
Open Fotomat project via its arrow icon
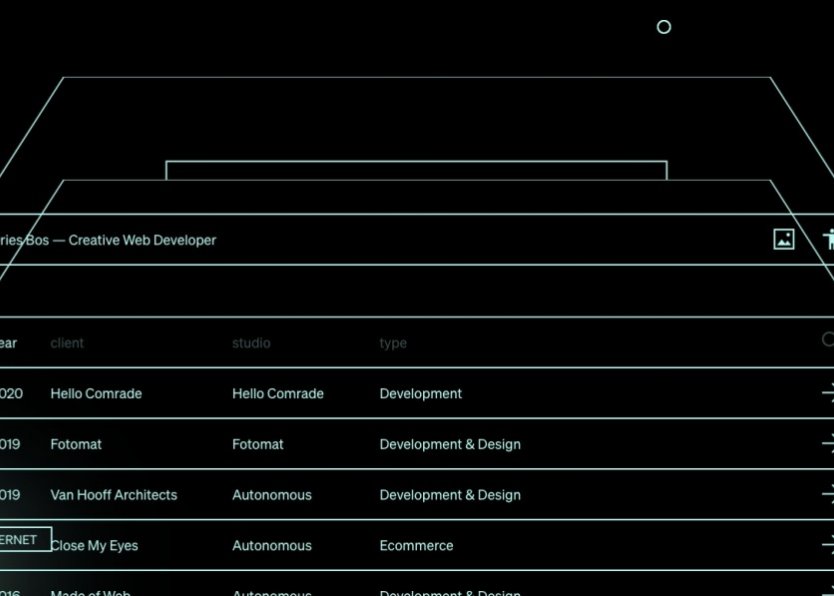pyautogui.click(x=827, y=444)
